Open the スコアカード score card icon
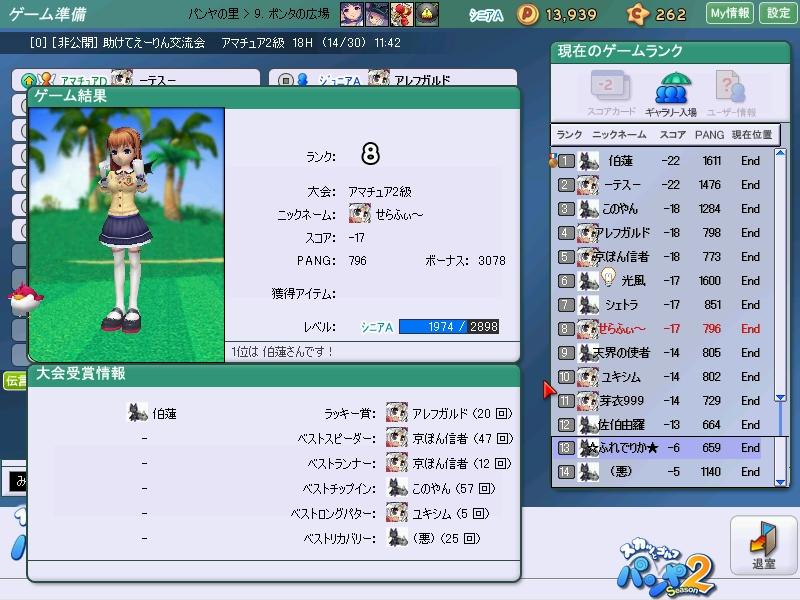This screenshot has height=600, width=800. pyautogui.click(x=611, y=94)
